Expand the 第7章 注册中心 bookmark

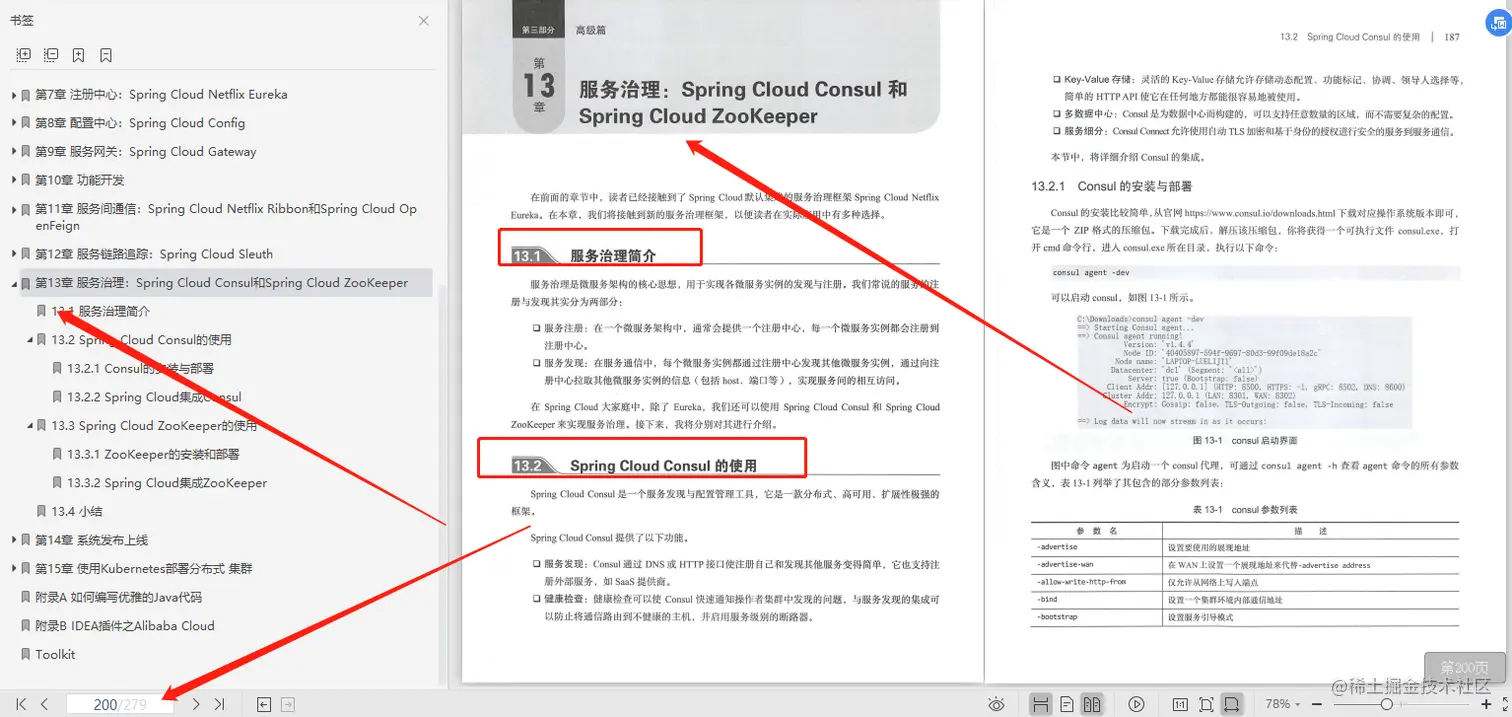14,95
